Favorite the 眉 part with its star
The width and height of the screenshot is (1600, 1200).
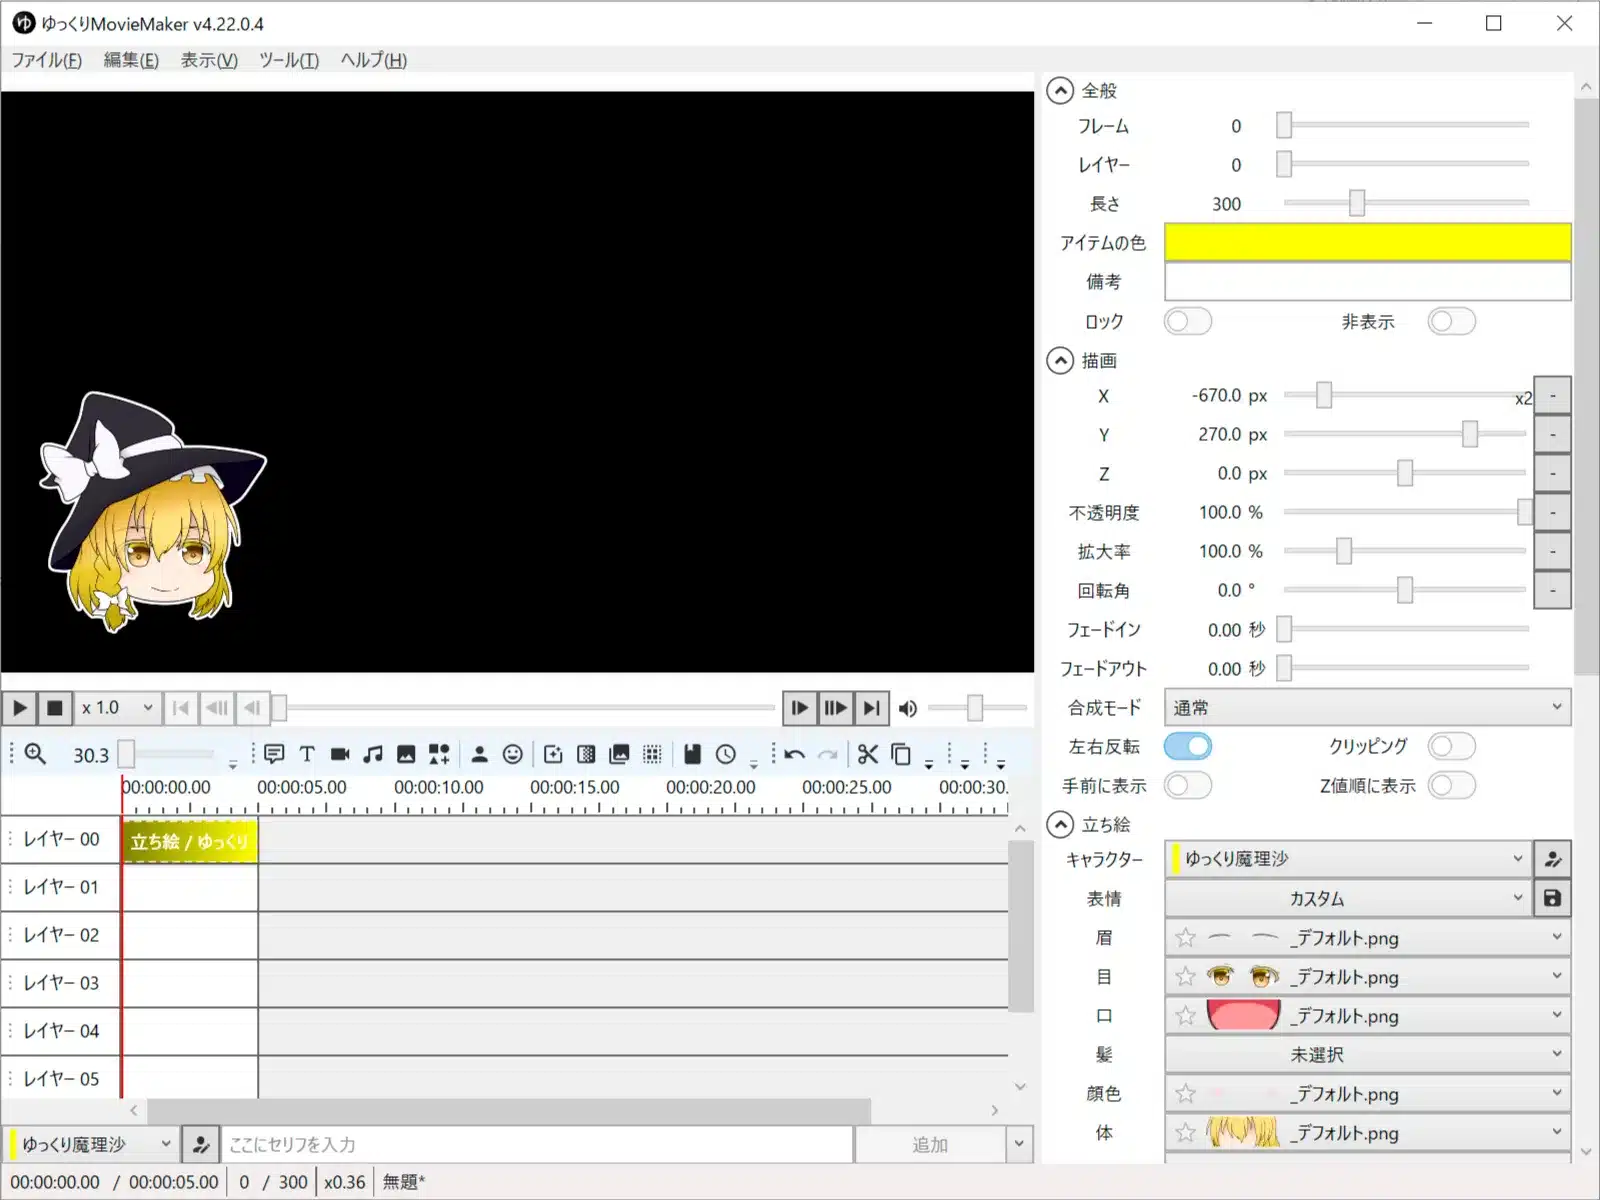pyautogui.click(x=1186, y=938)
